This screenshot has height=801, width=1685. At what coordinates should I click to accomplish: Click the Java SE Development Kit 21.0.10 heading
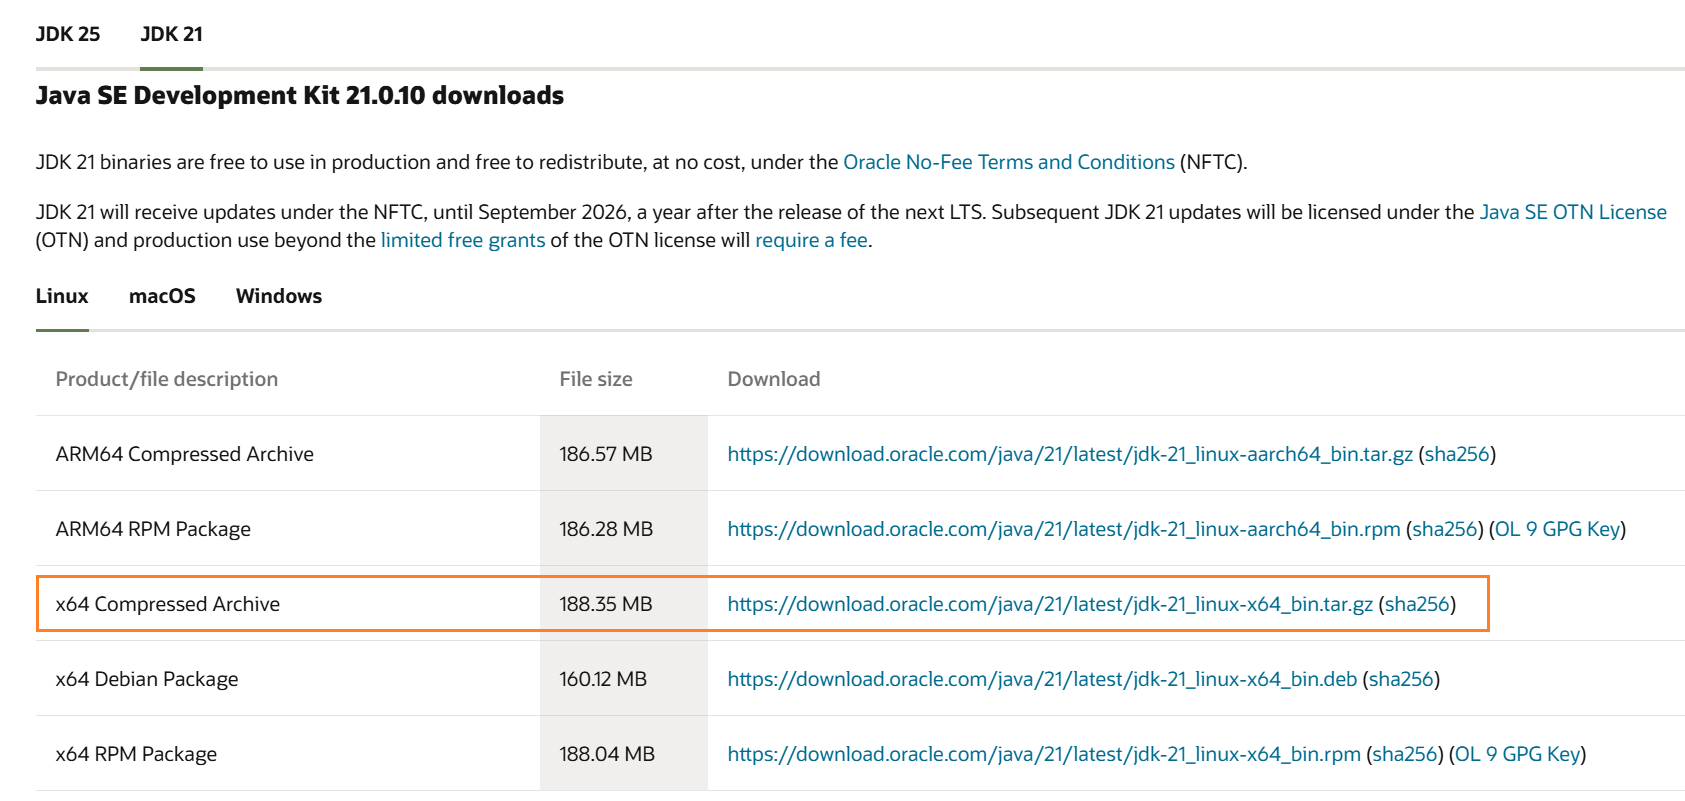pos(300,95)
